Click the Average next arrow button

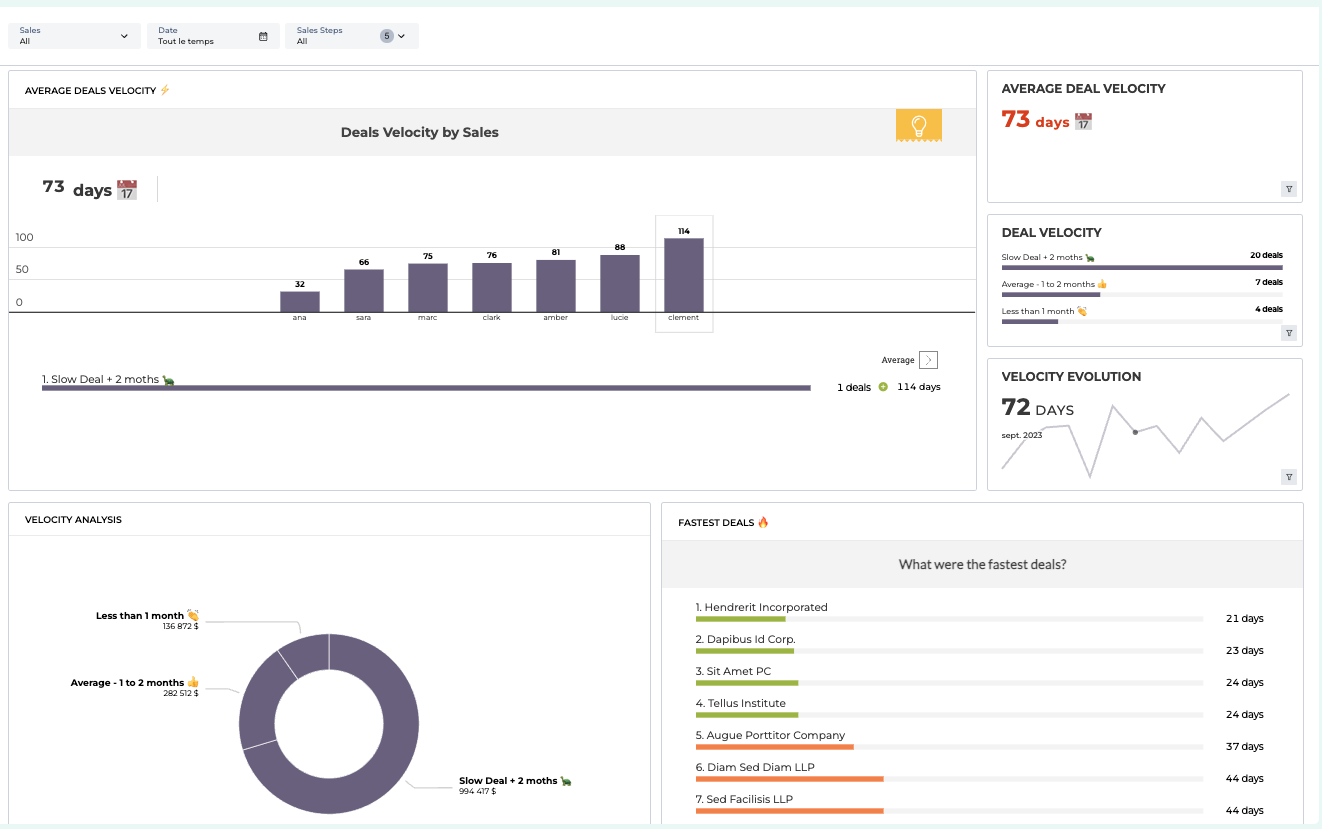928,360
